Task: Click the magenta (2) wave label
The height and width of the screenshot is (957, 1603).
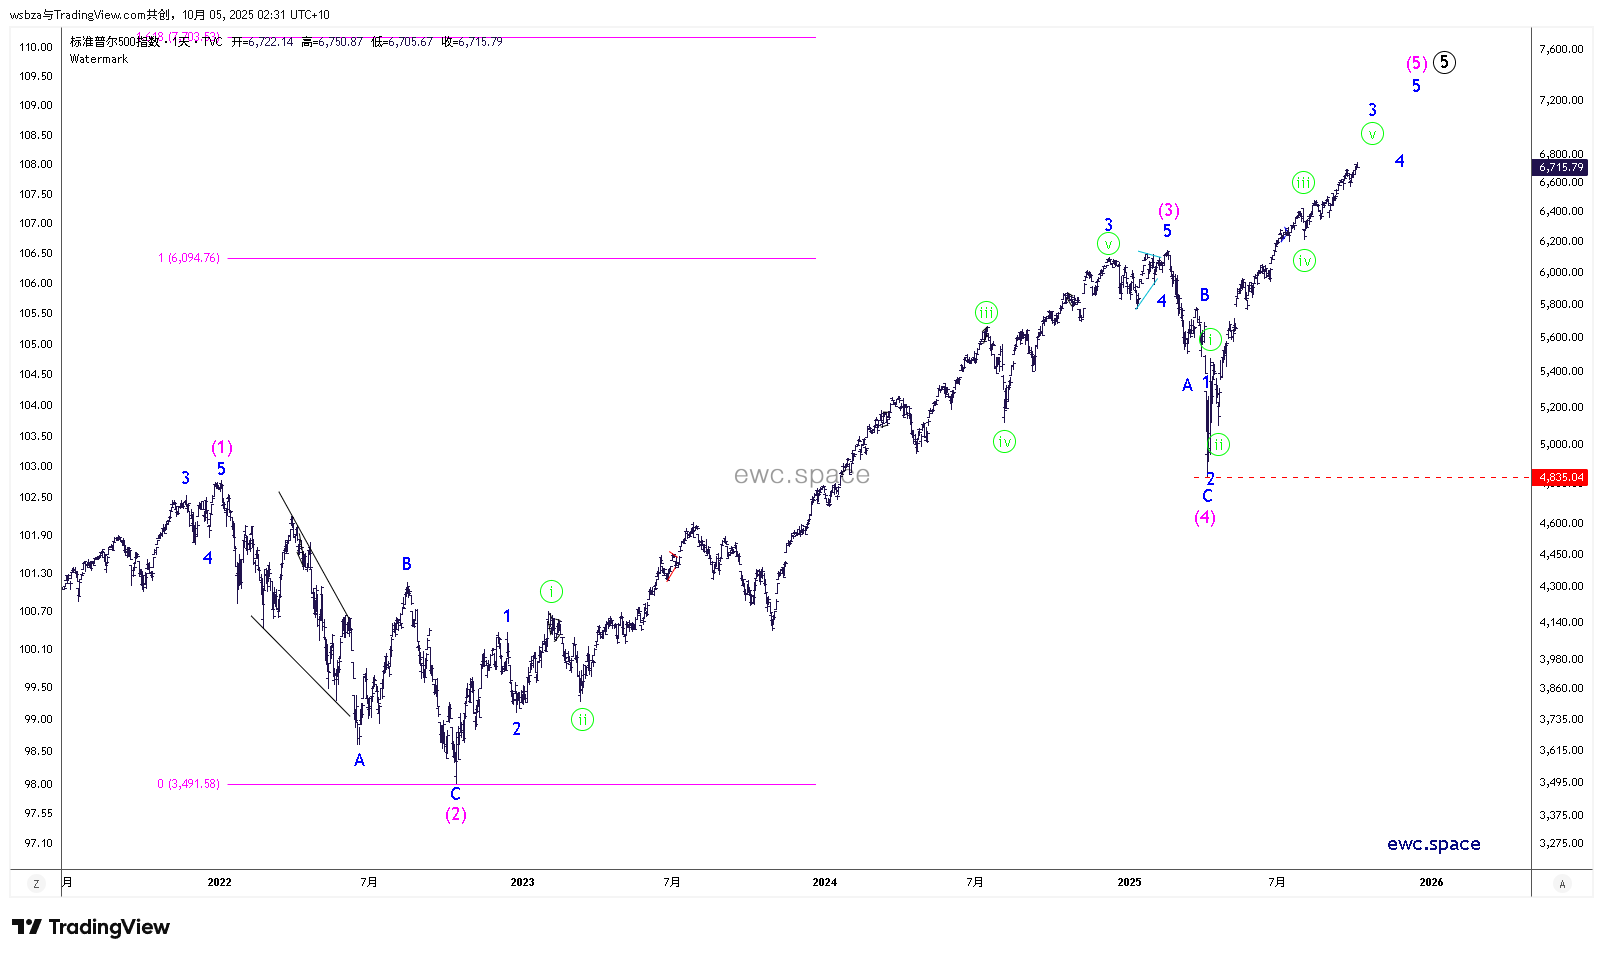Action: click(x=455, y=814)
